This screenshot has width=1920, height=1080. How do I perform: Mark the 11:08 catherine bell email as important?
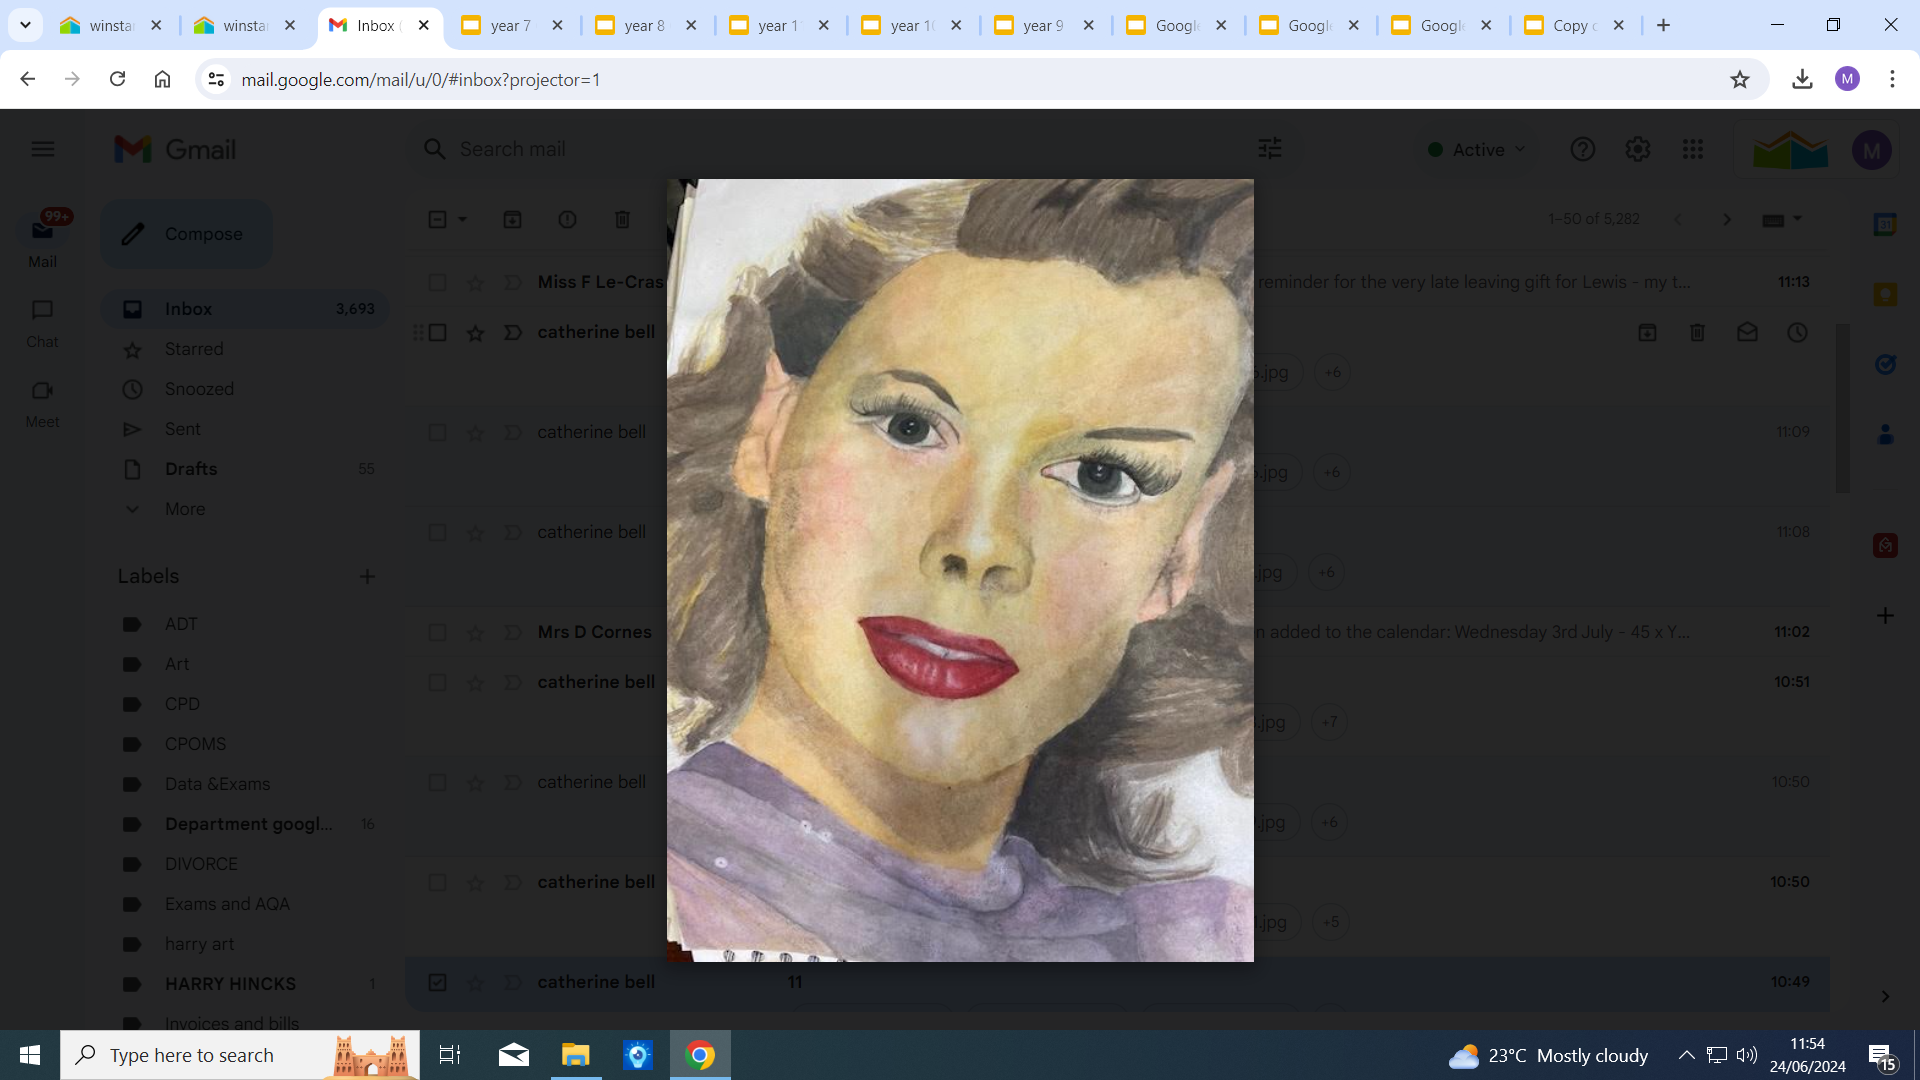tap(513, 532)
